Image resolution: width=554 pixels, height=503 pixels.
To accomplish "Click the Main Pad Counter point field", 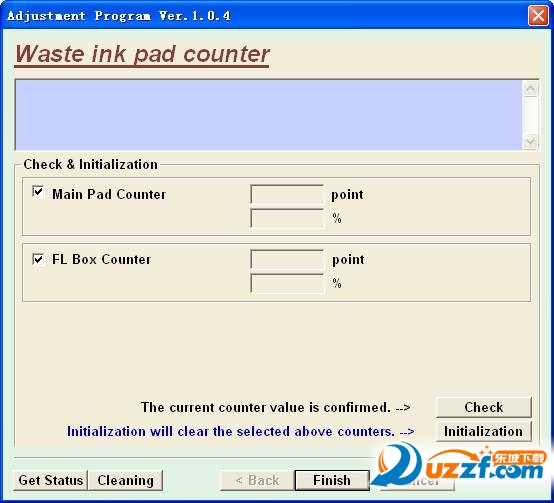I will pos(287,194).
